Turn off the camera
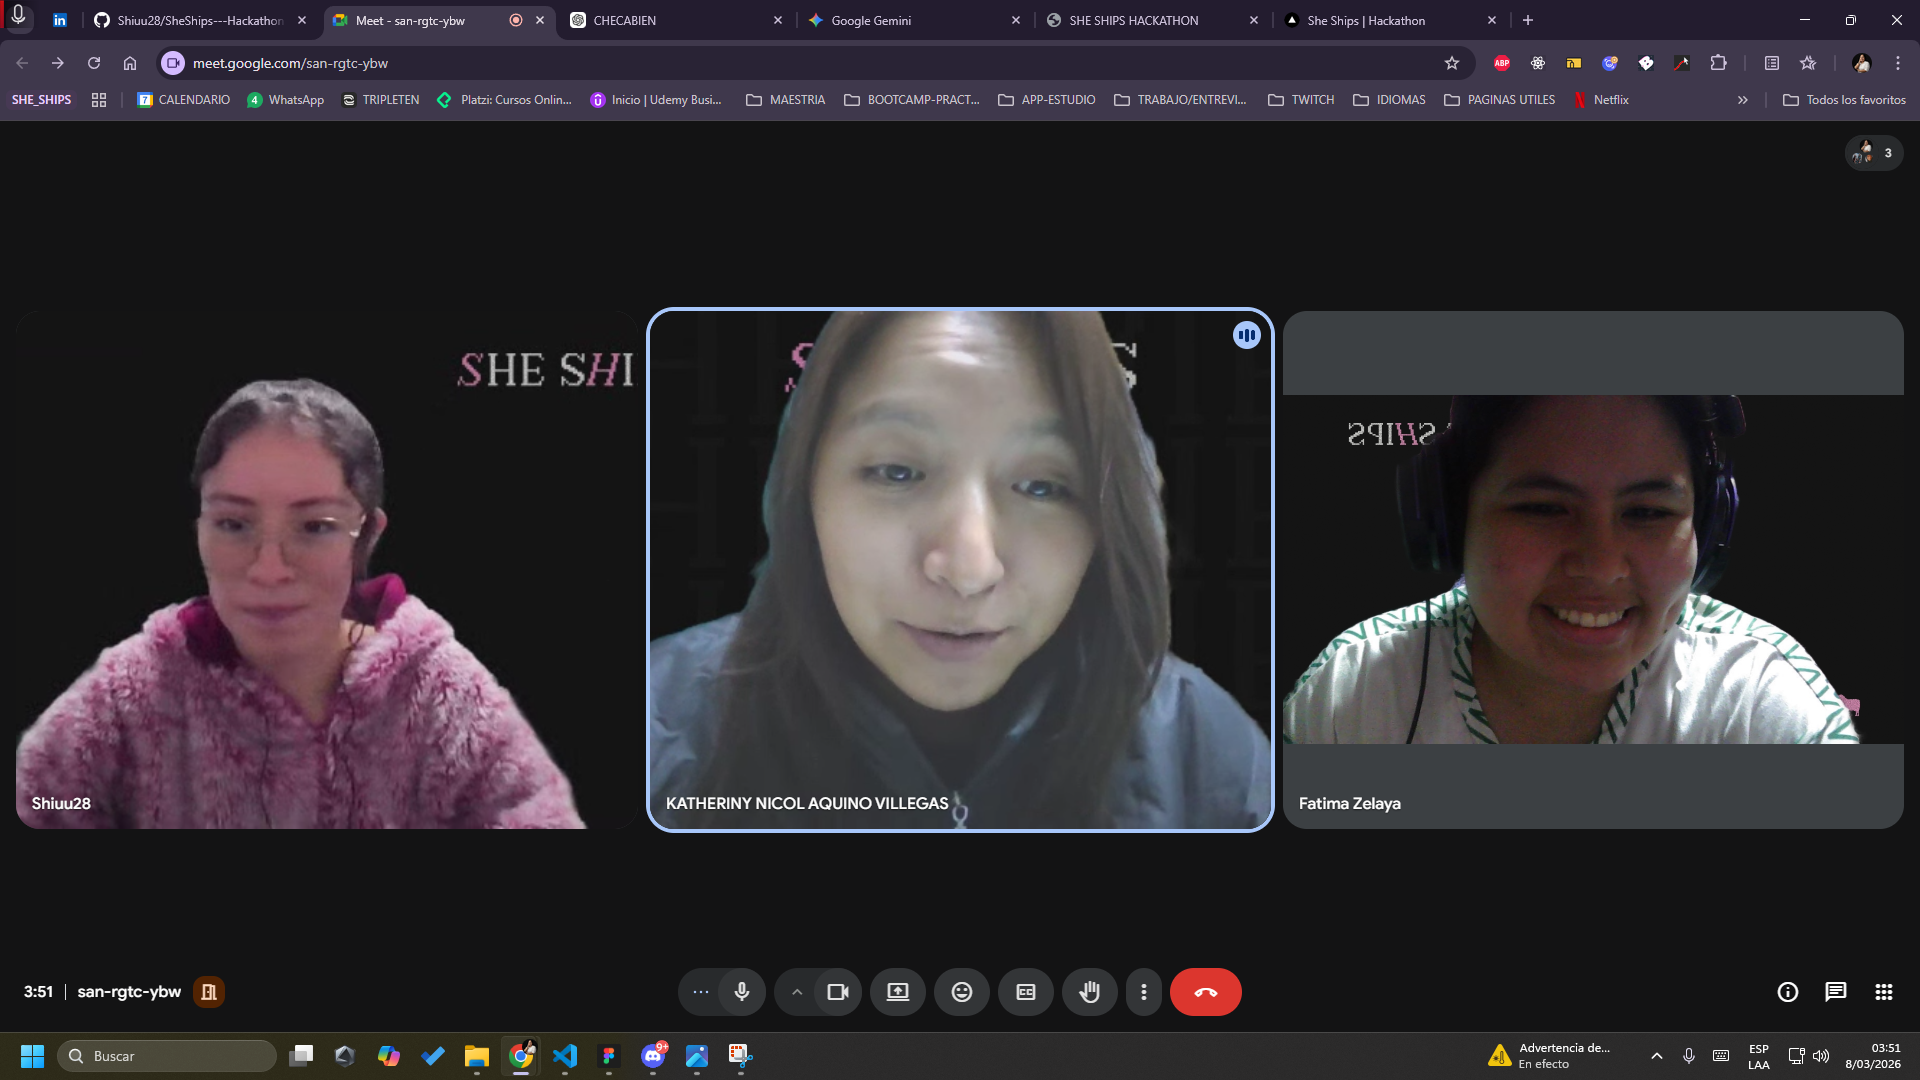The height and width of the screenshot is (1080, 1920). tap(837, 992)
